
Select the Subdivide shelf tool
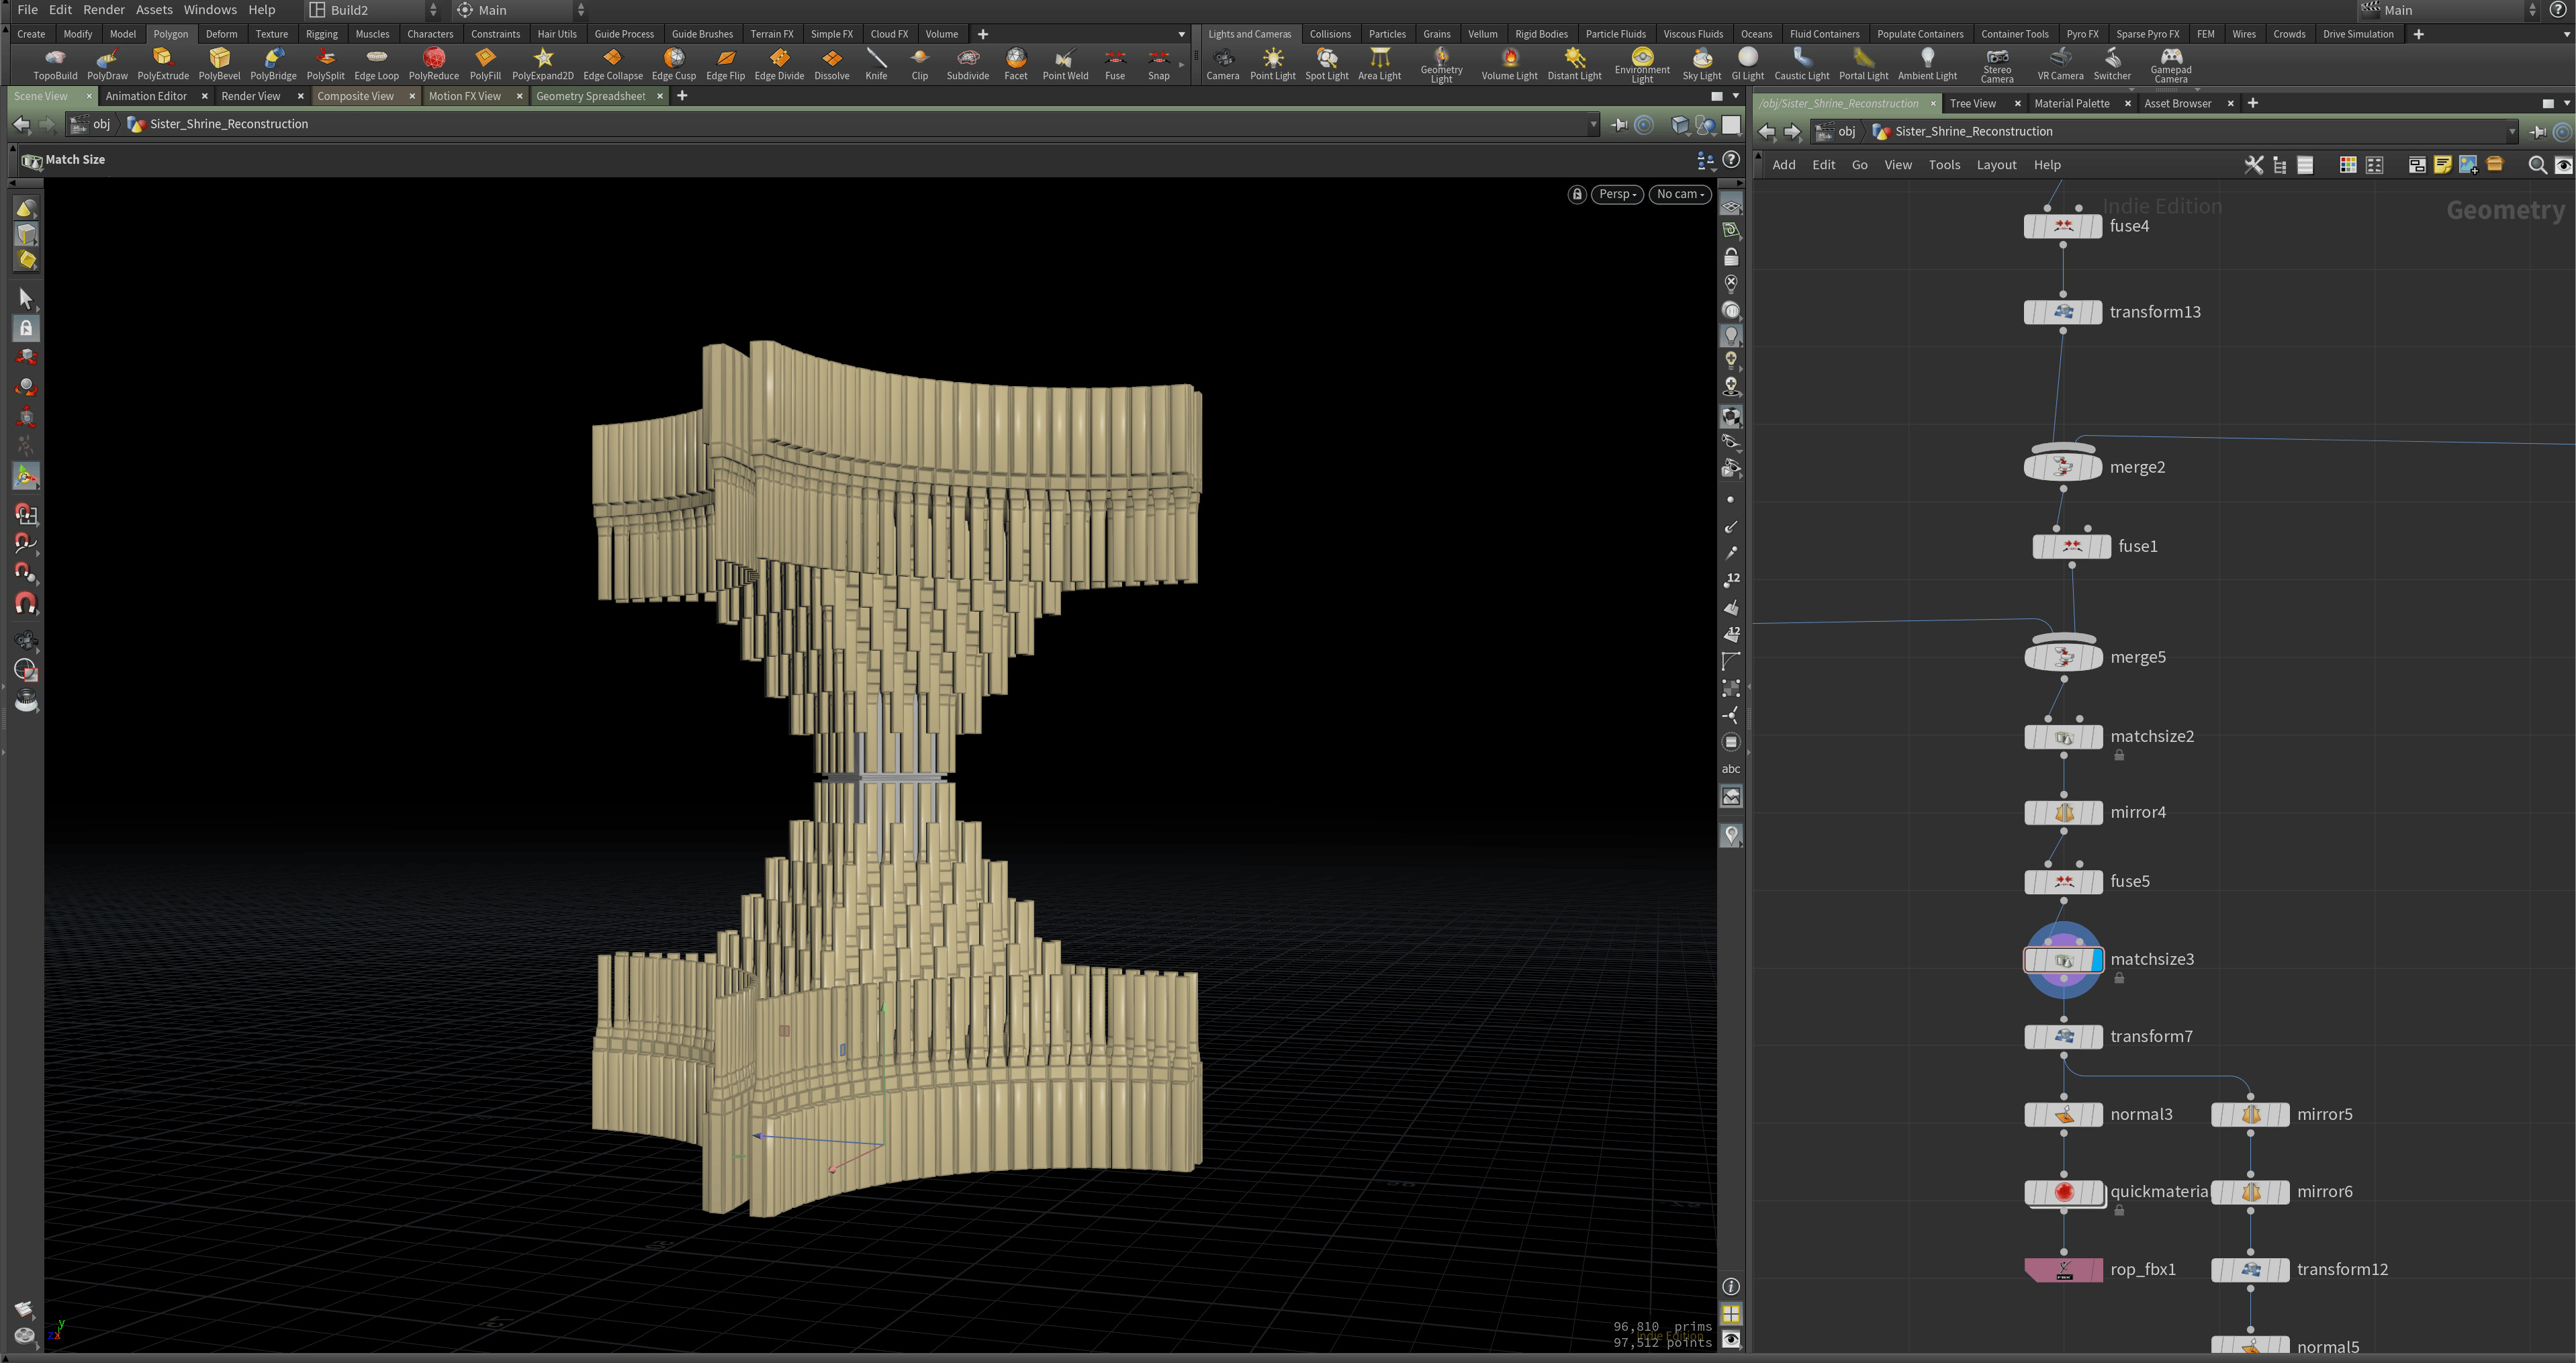click(967, 62)
